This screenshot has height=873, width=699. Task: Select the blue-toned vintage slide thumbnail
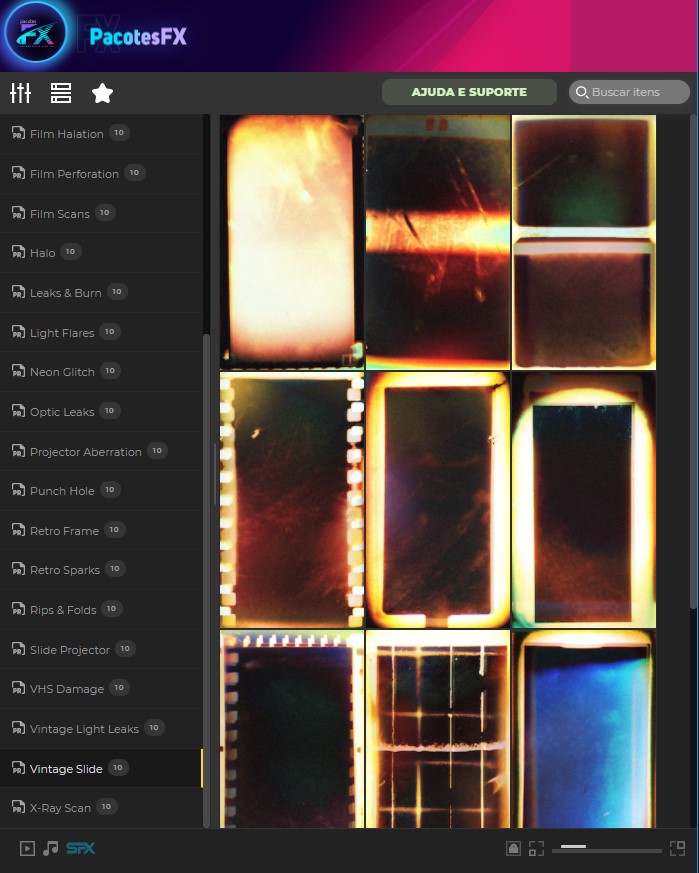[x=583, y=730]
